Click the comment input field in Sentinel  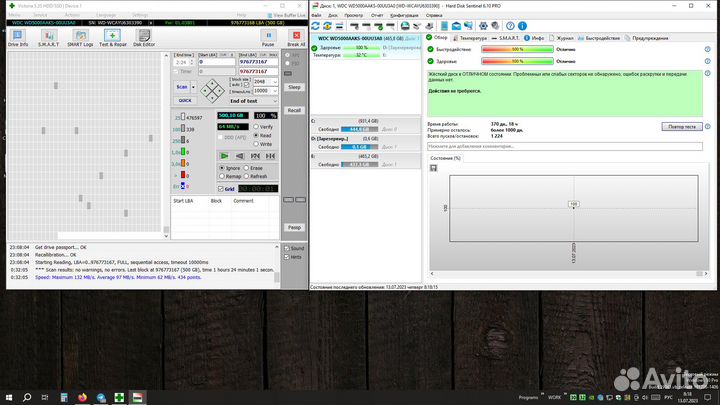coord(565,146)
